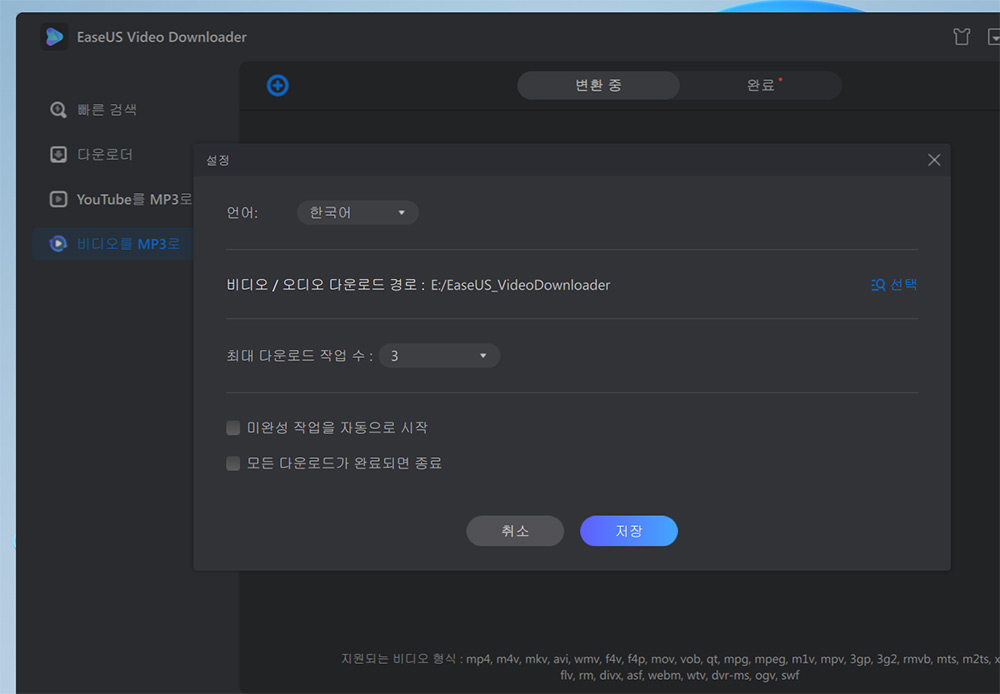Click the 취소 button
The image size is (1000, 694).
point(515,531)
